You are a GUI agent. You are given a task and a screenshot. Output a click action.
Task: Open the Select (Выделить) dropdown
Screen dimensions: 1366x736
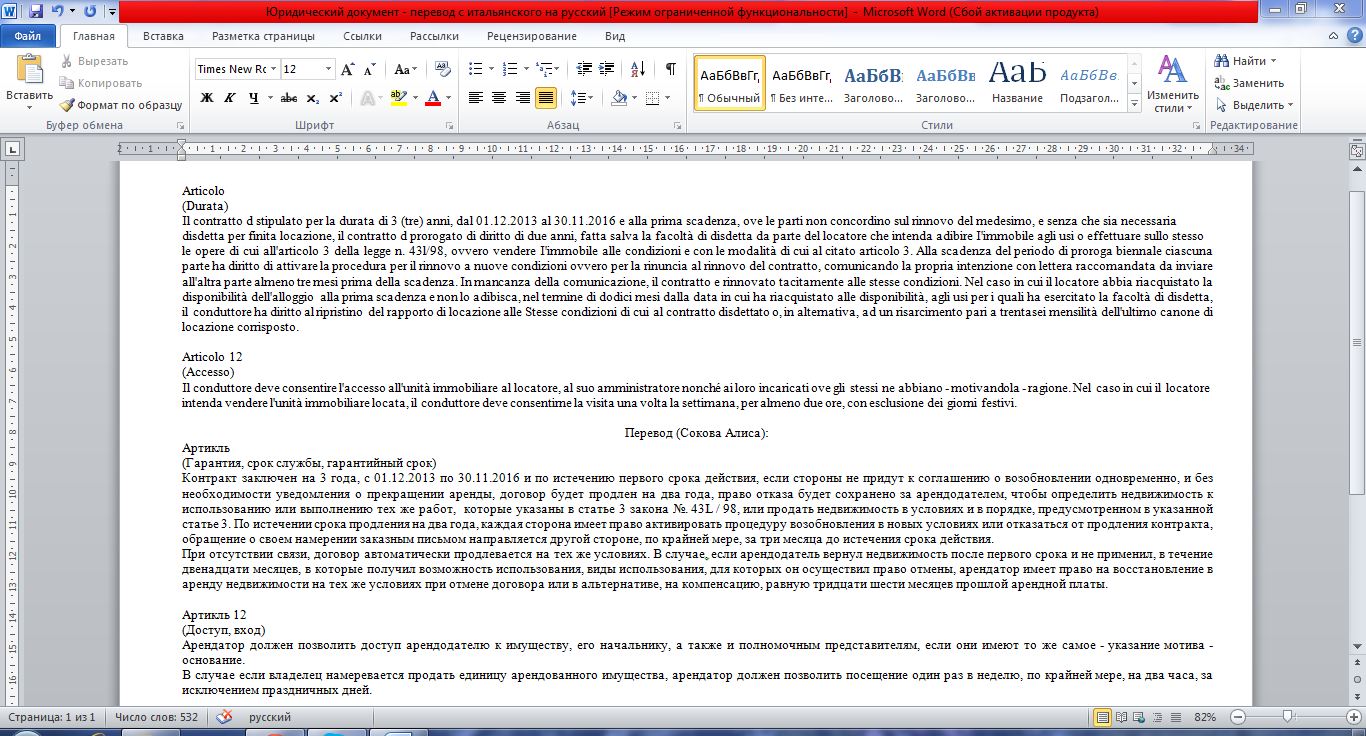[1254, 105]
